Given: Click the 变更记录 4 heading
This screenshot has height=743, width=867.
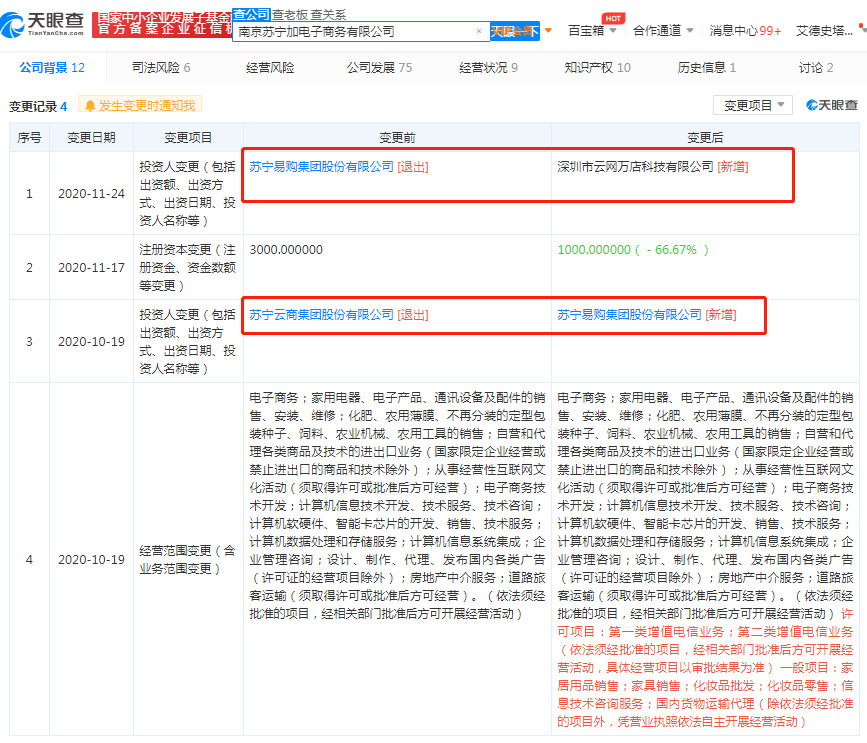Looking at the screenshot, I should click(38, 106).
